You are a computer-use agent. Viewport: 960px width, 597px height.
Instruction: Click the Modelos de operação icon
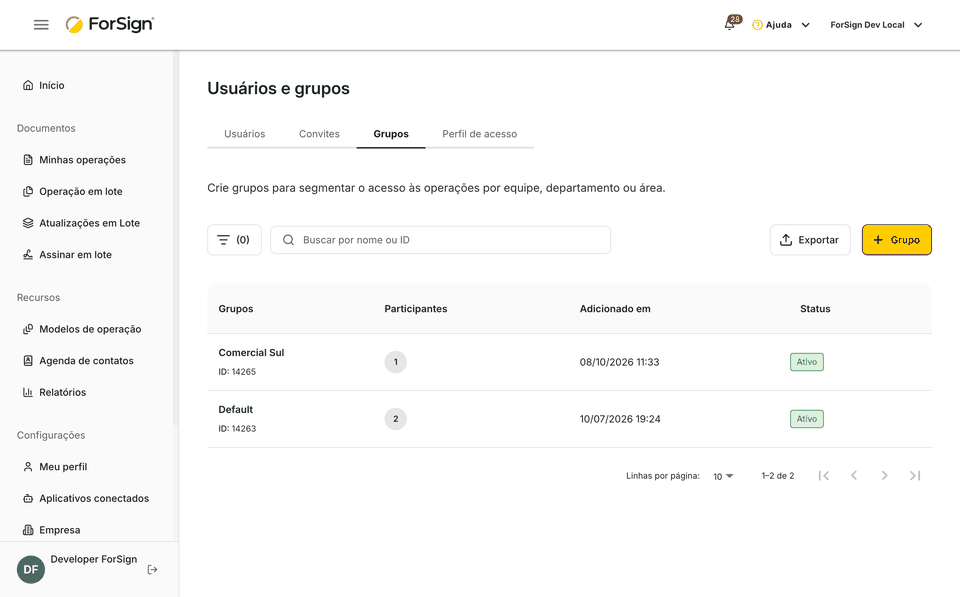(x=28, y=329)
